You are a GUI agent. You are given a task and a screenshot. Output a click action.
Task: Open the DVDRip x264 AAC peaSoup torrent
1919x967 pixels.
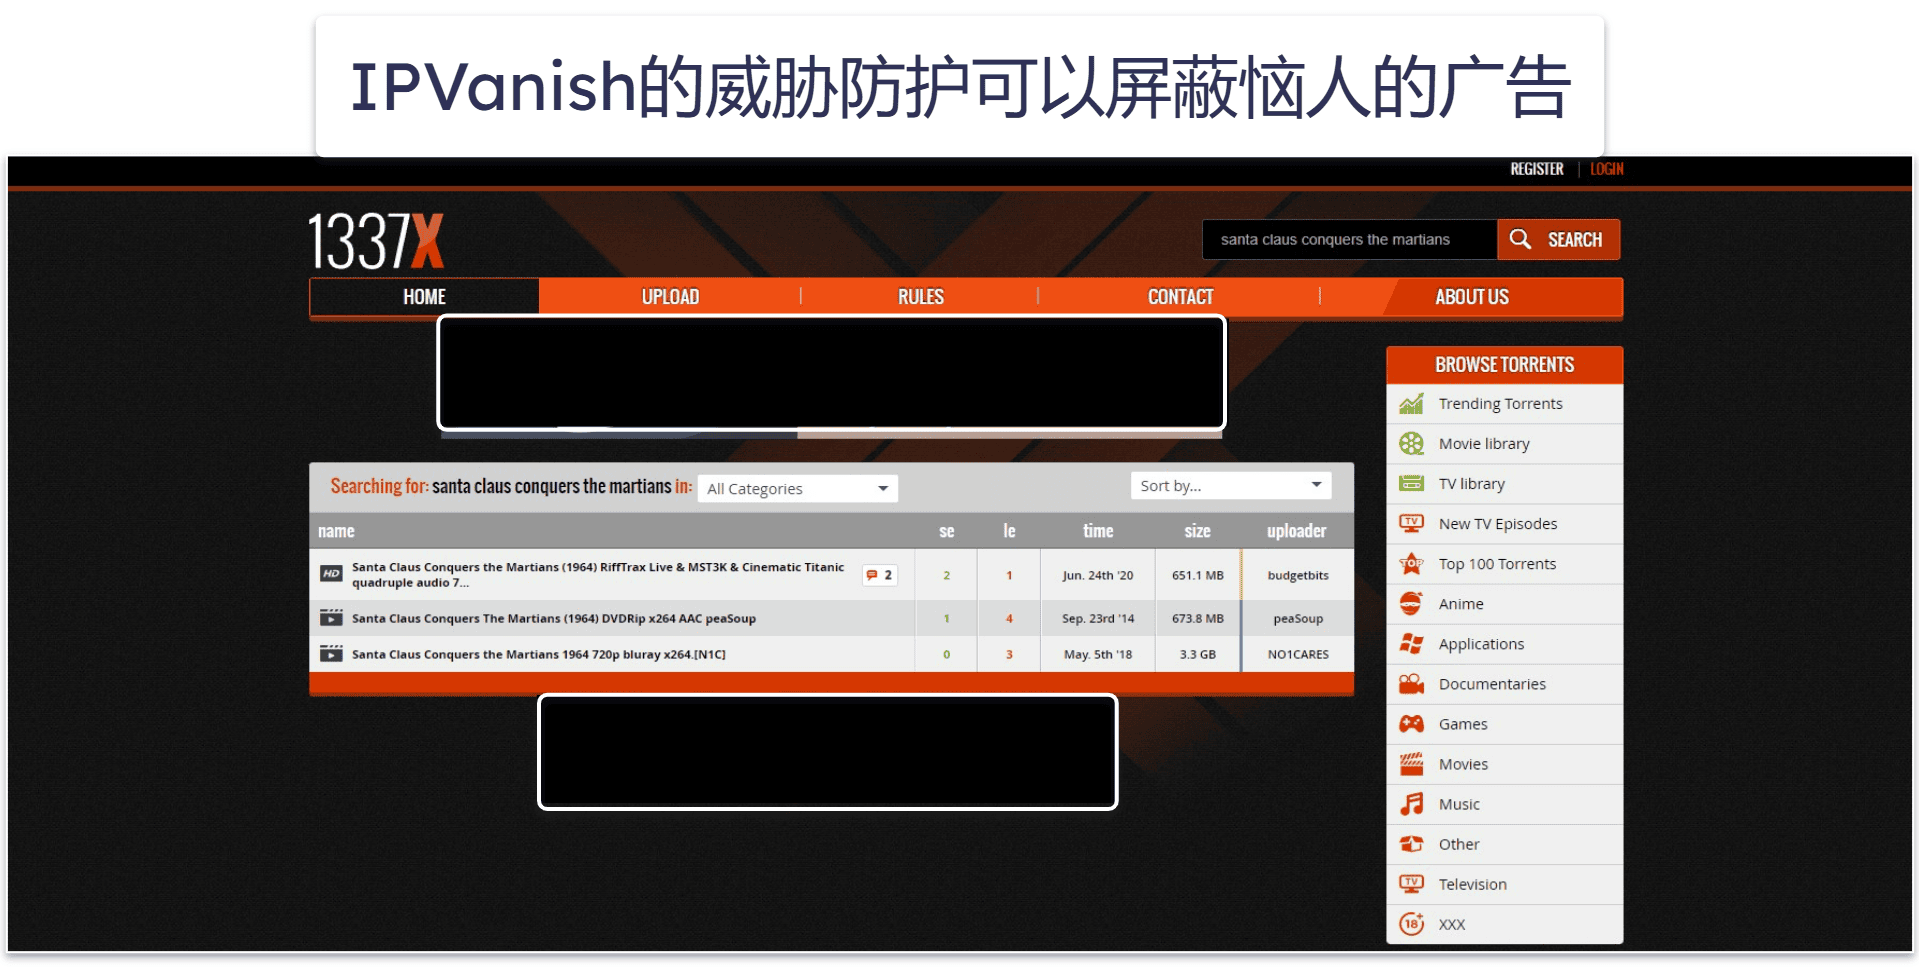tap(553, 618)
